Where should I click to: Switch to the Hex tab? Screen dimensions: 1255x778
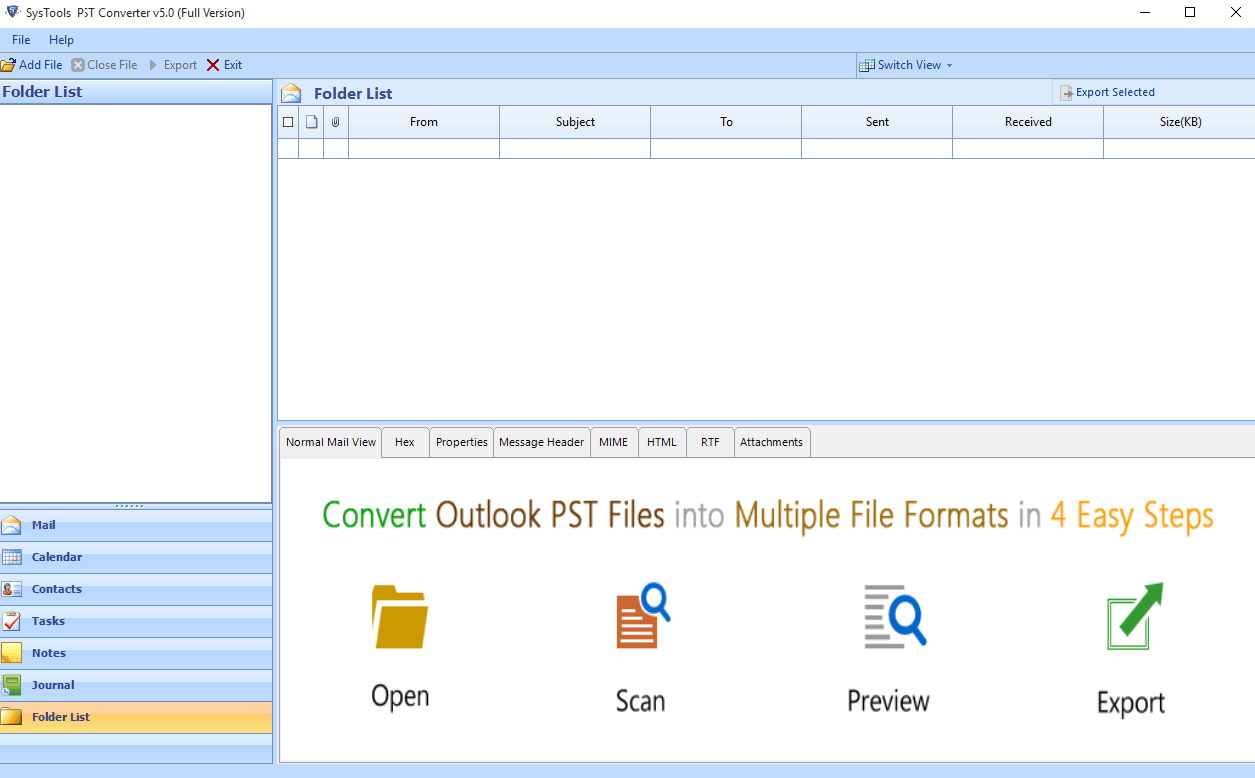(405, 442)
